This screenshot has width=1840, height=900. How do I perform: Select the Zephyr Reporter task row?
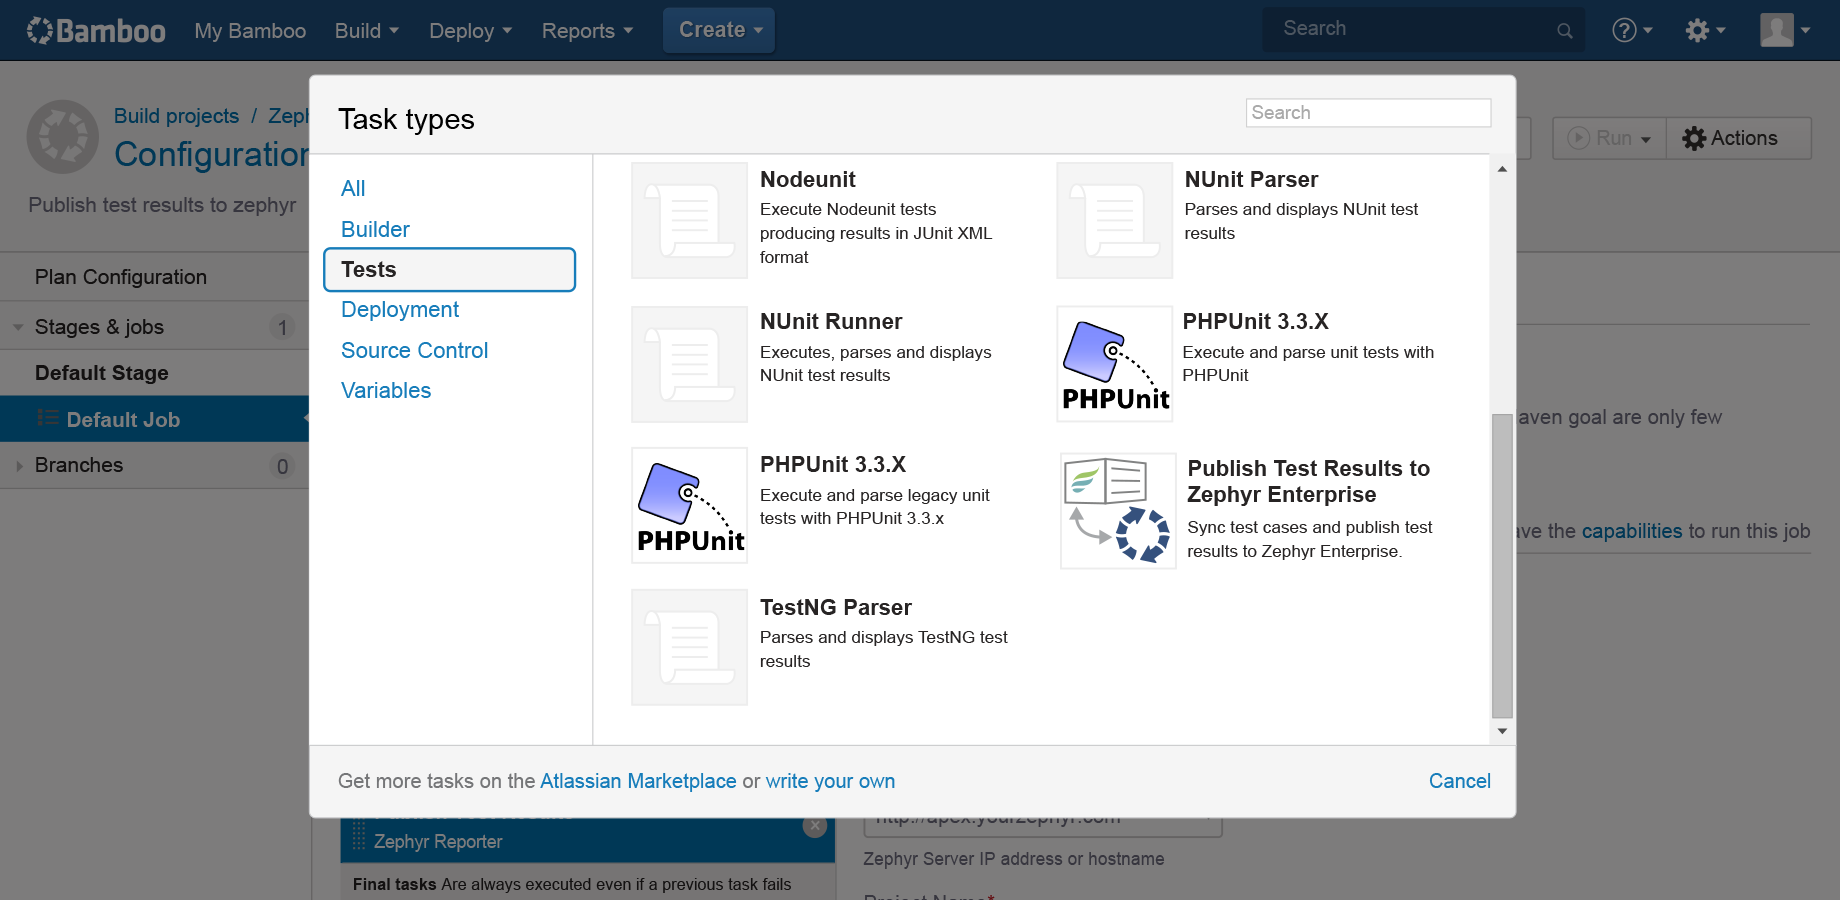[587, 841]
